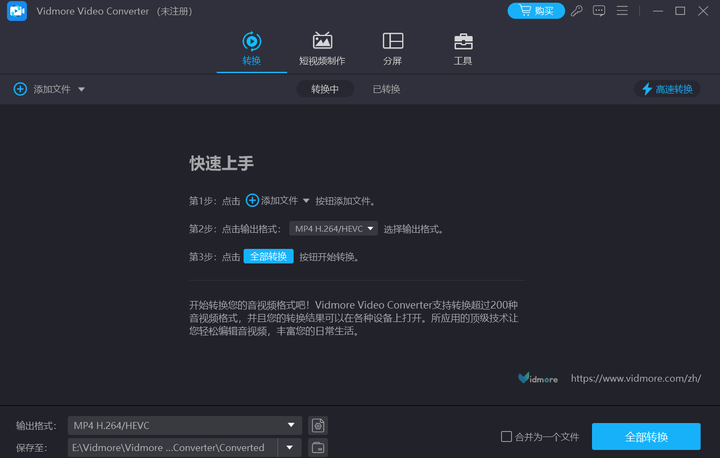Open the feedback chat bubble icon
This screenshot has height=458, width=720.
pyautogui.click(x=599, y=11)
